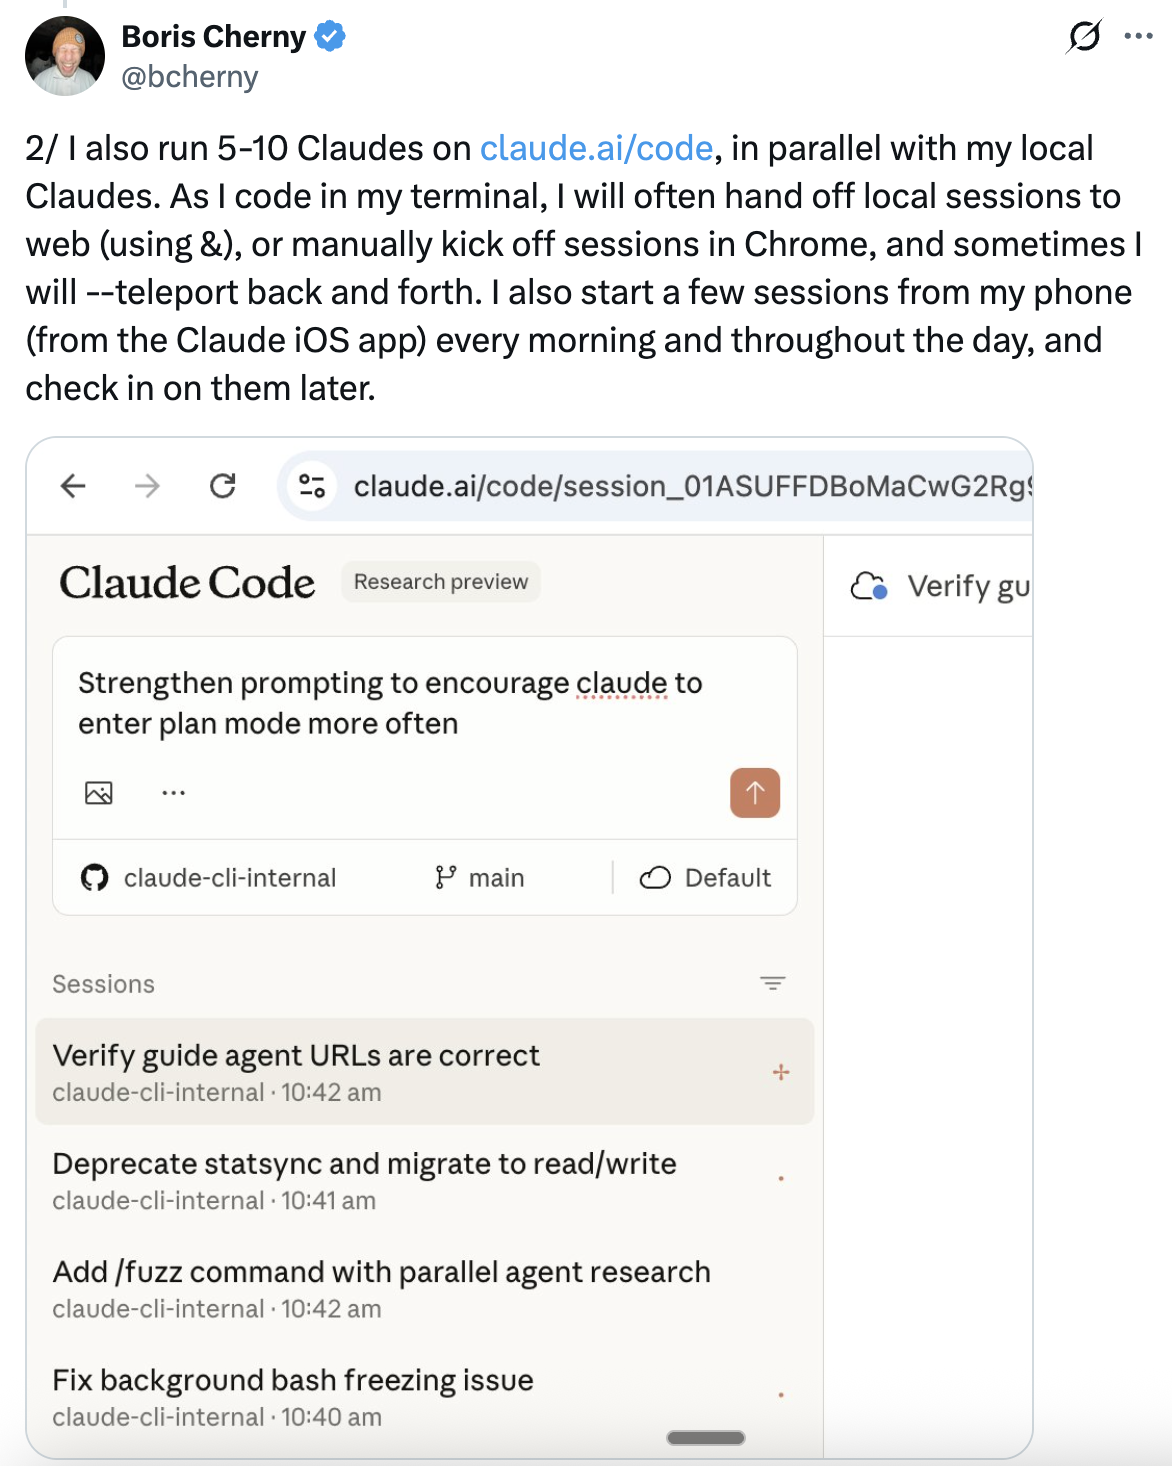Click the Grok icon on the tweet

tap(1083, 37)
